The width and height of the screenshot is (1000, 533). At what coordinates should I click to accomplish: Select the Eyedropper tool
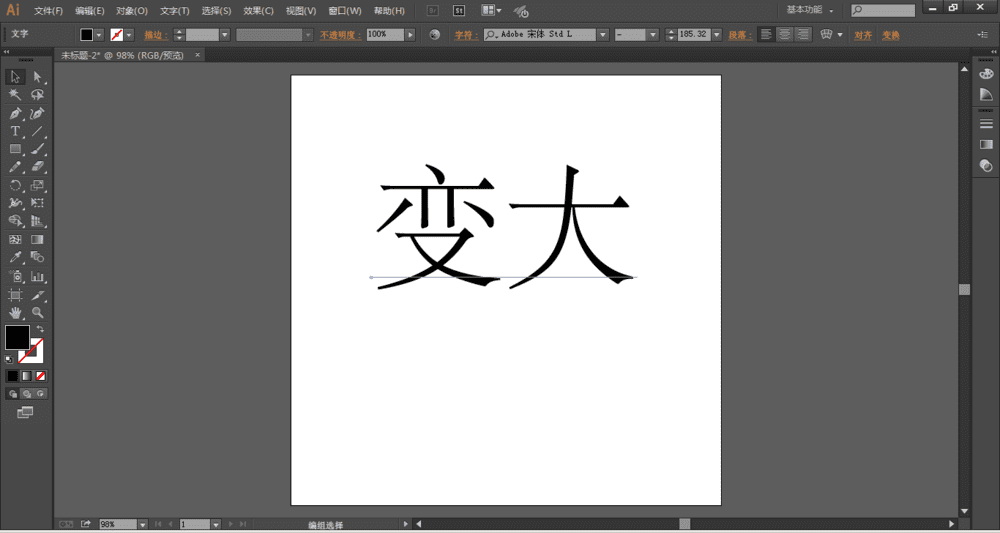coord(15,258)
